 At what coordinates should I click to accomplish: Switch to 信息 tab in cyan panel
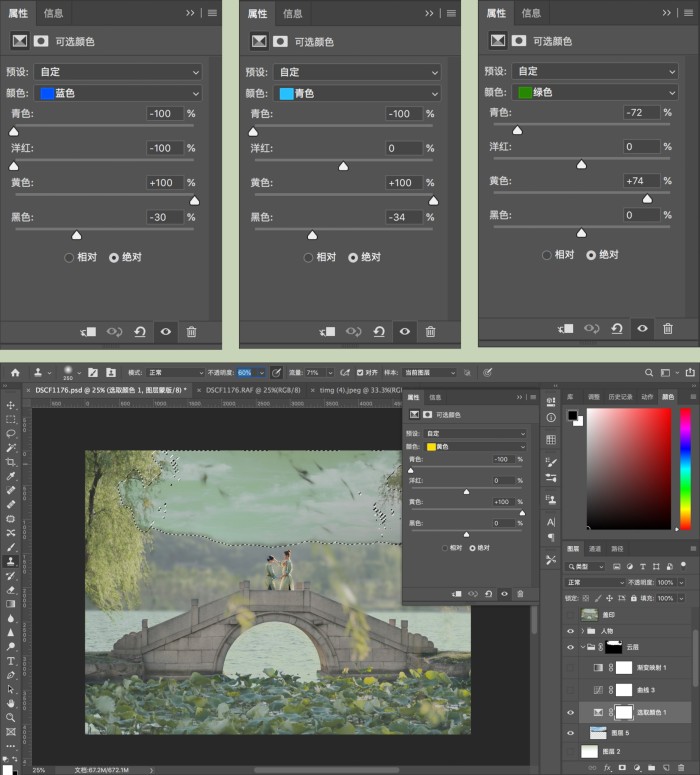[x=292, y=13]
